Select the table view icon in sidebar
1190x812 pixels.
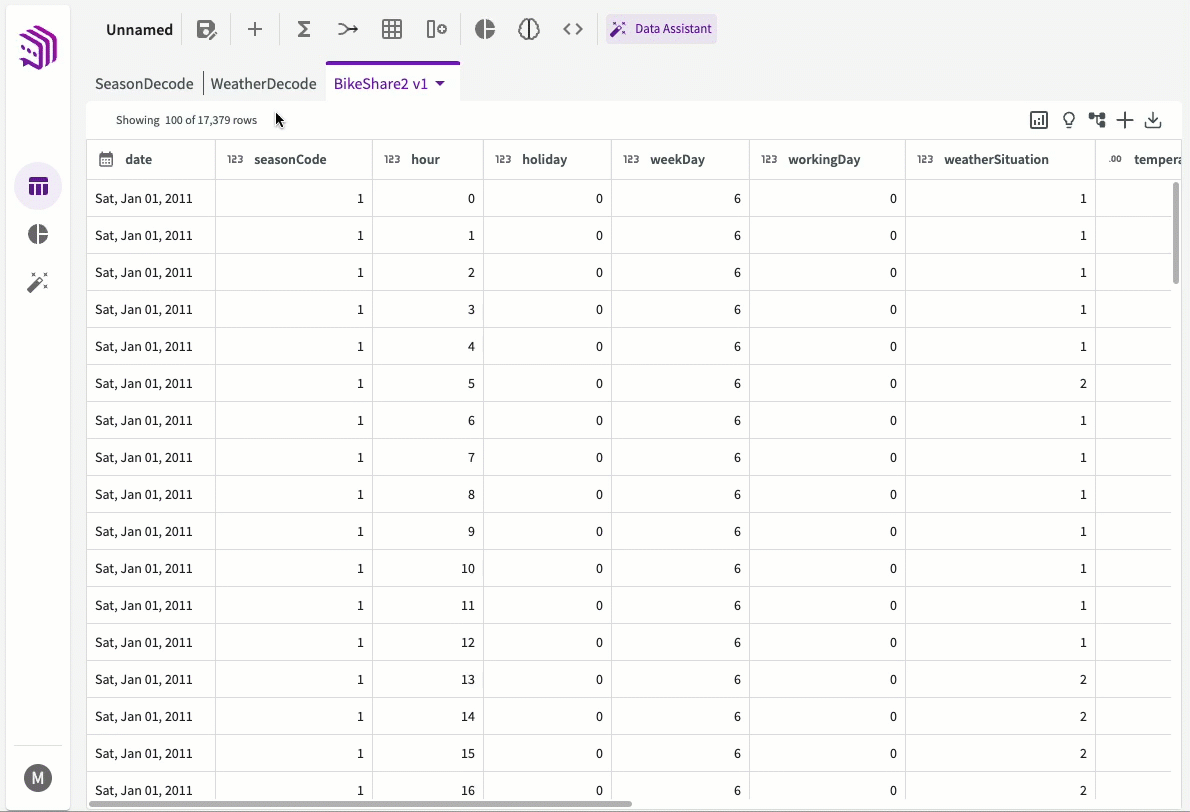(x=38, y=186)
